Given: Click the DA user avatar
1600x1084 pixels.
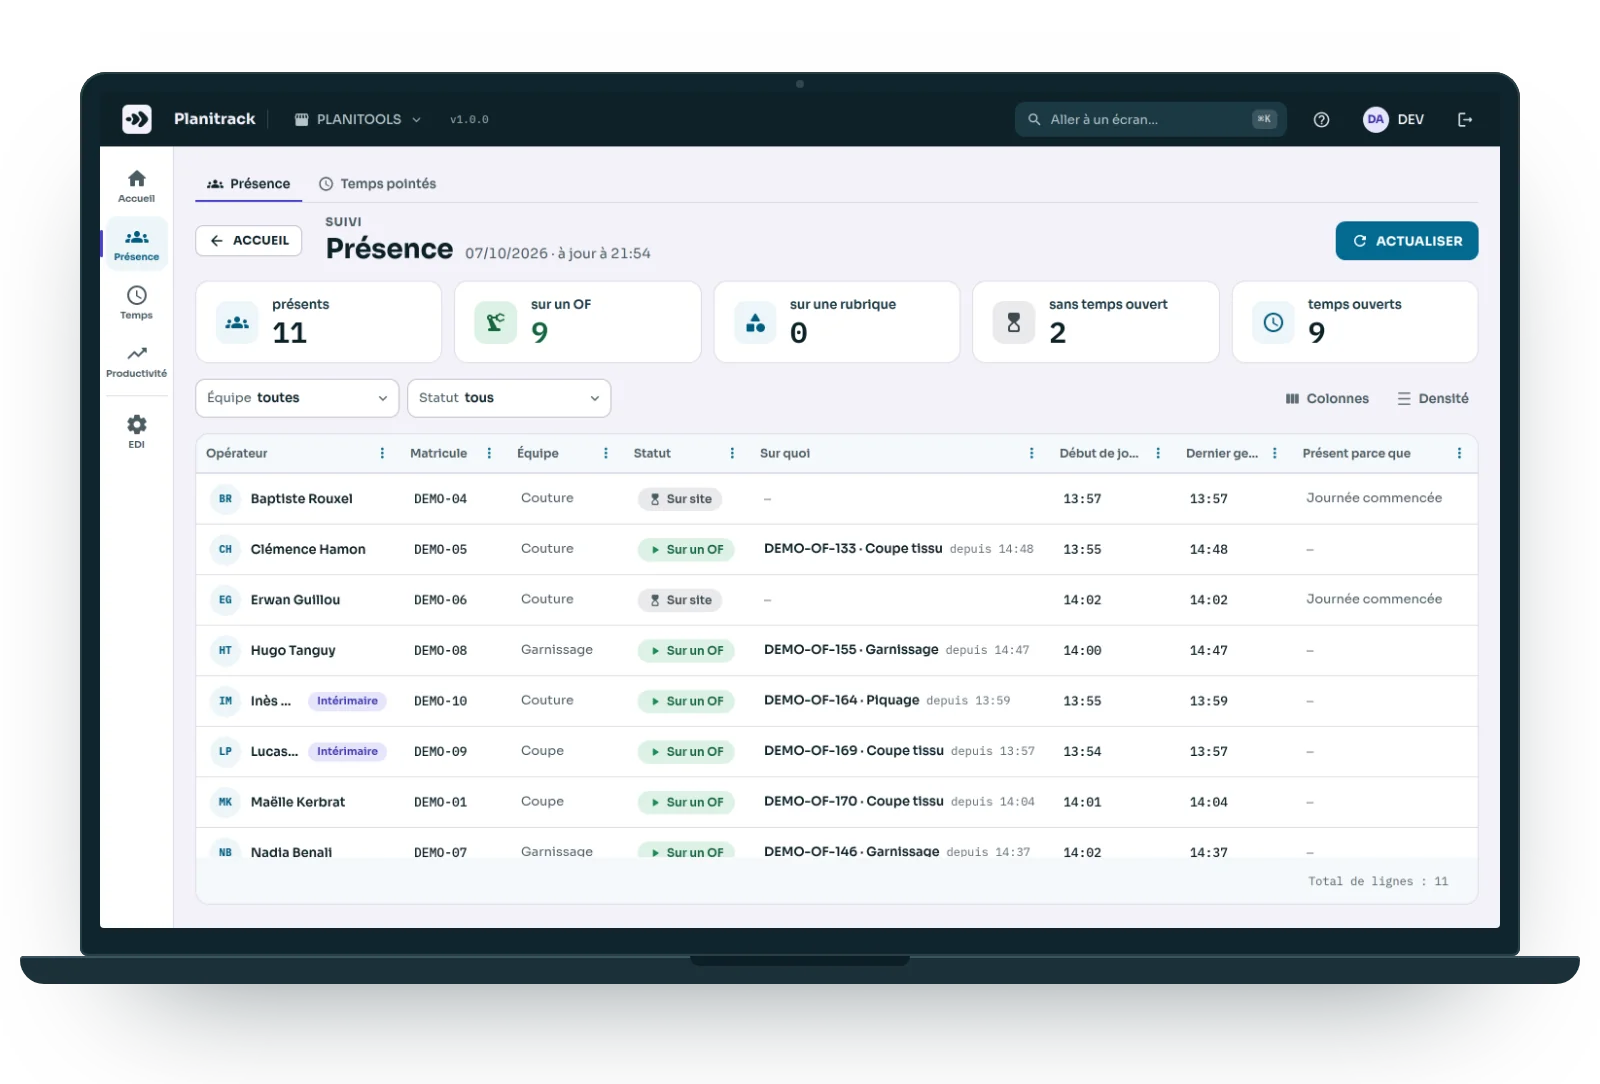Looking at the screenshot, I should coord(1376,119).
